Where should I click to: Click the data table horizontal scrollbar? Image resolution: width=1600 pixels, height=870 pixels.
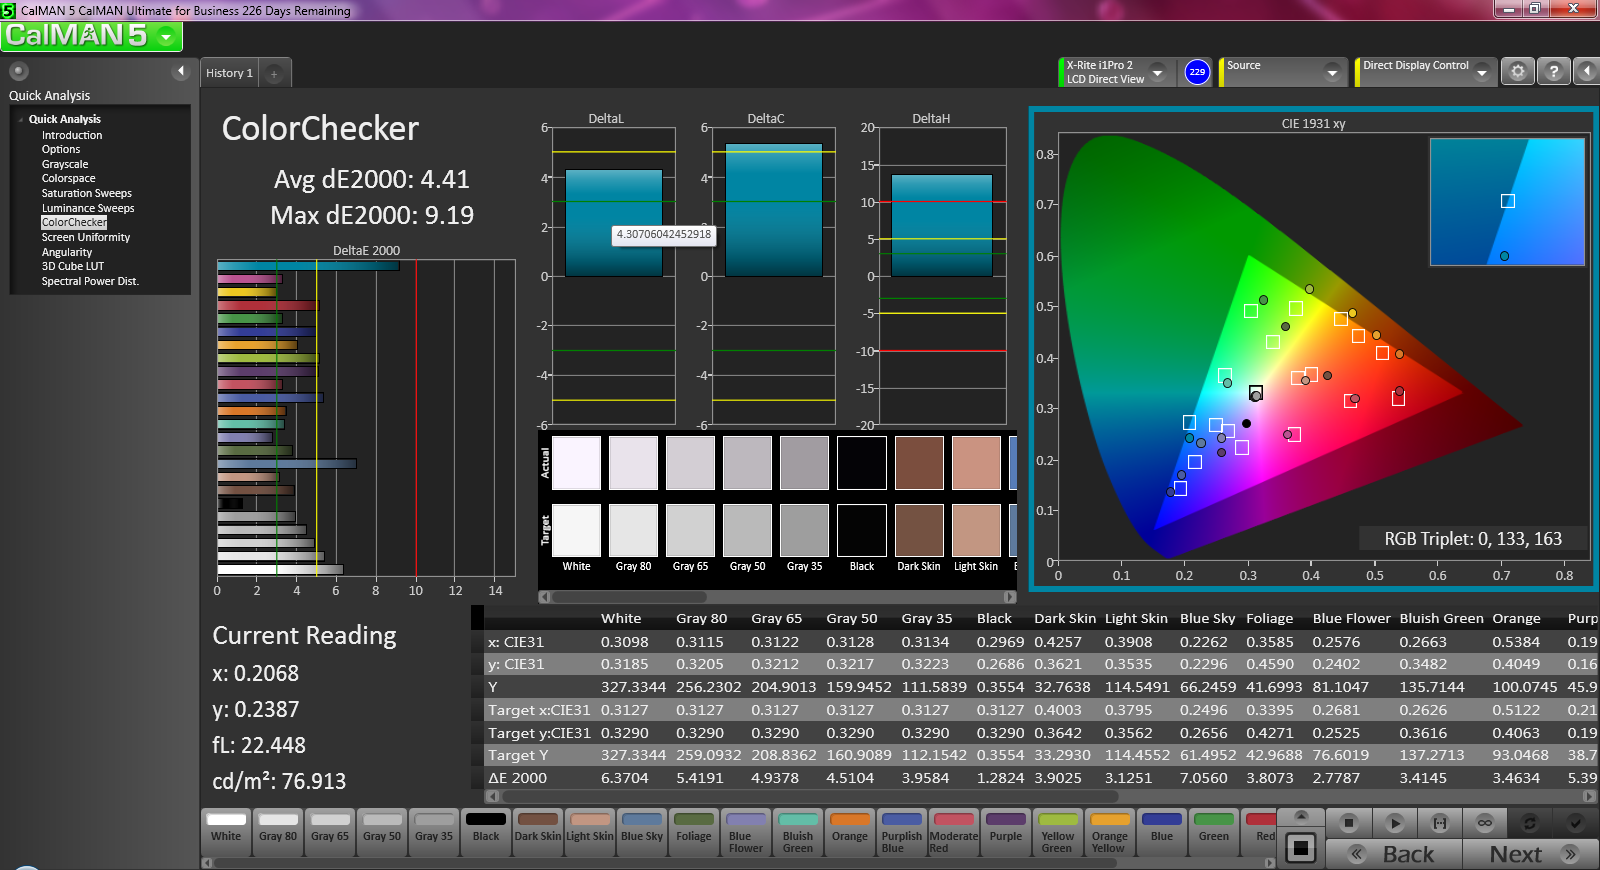coord(1040,796)
